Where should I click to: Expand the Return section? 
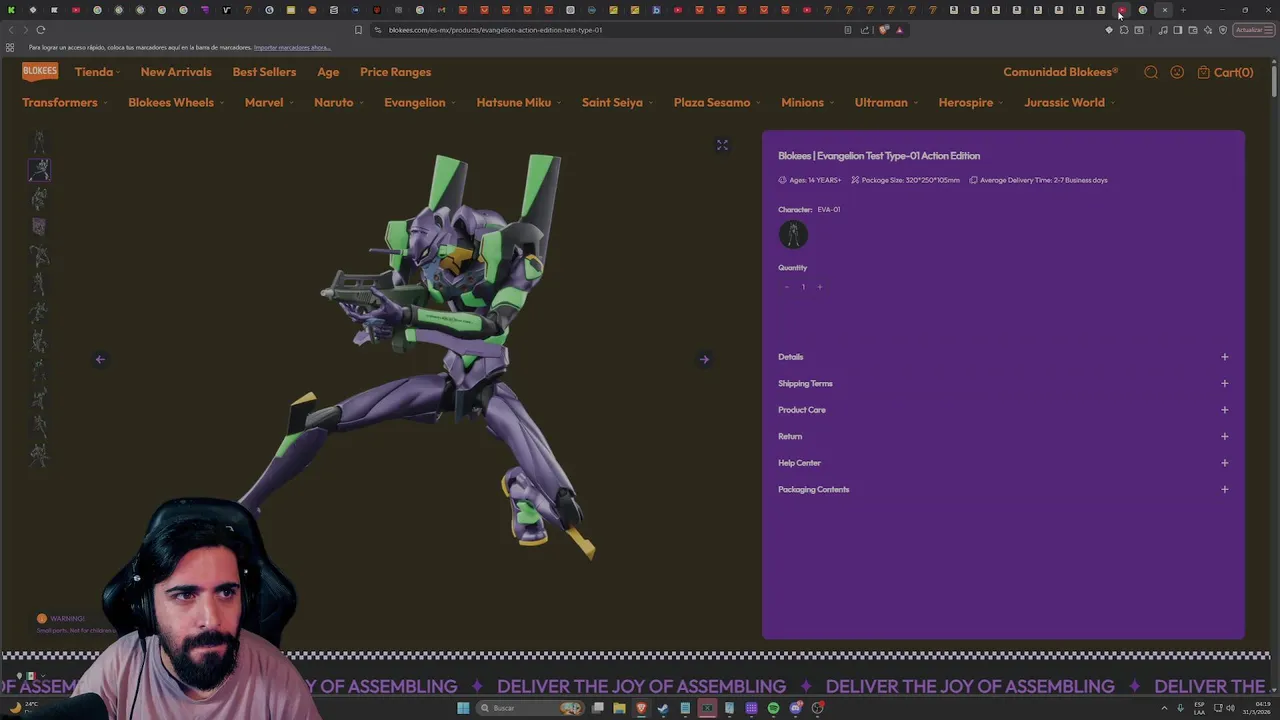click(1003, 436)
